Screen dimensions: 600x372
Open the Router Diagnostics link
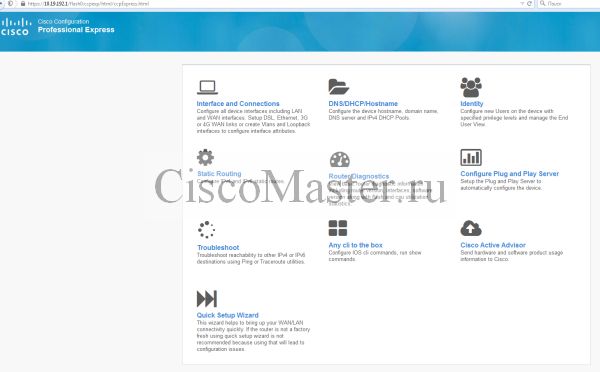coord(359,176)
